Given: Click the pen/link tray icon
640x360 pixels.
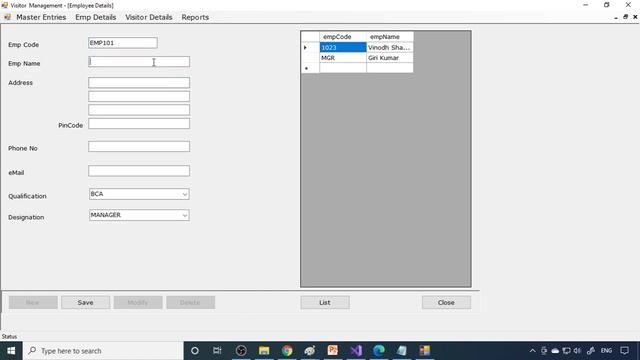Looking at the screenshot, I should 591,351.
